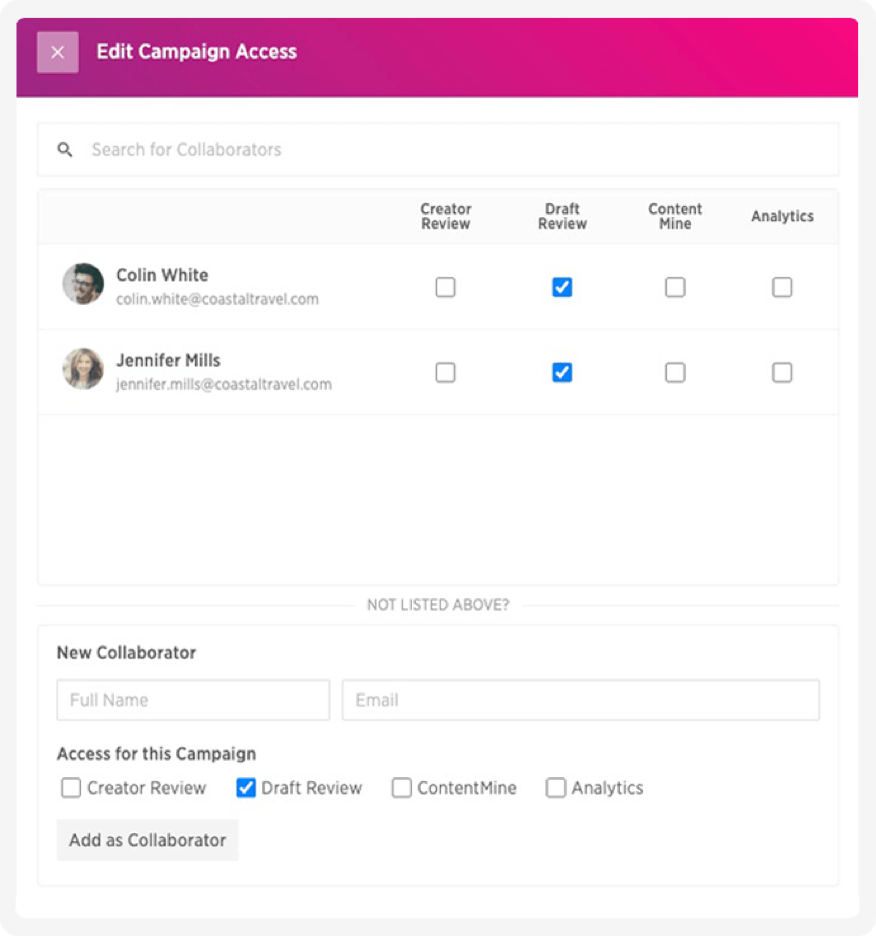This screenshot has height=936, width=876.
Task: Enable Creator Review for Jennifer Mills
Action: (445, 373)
